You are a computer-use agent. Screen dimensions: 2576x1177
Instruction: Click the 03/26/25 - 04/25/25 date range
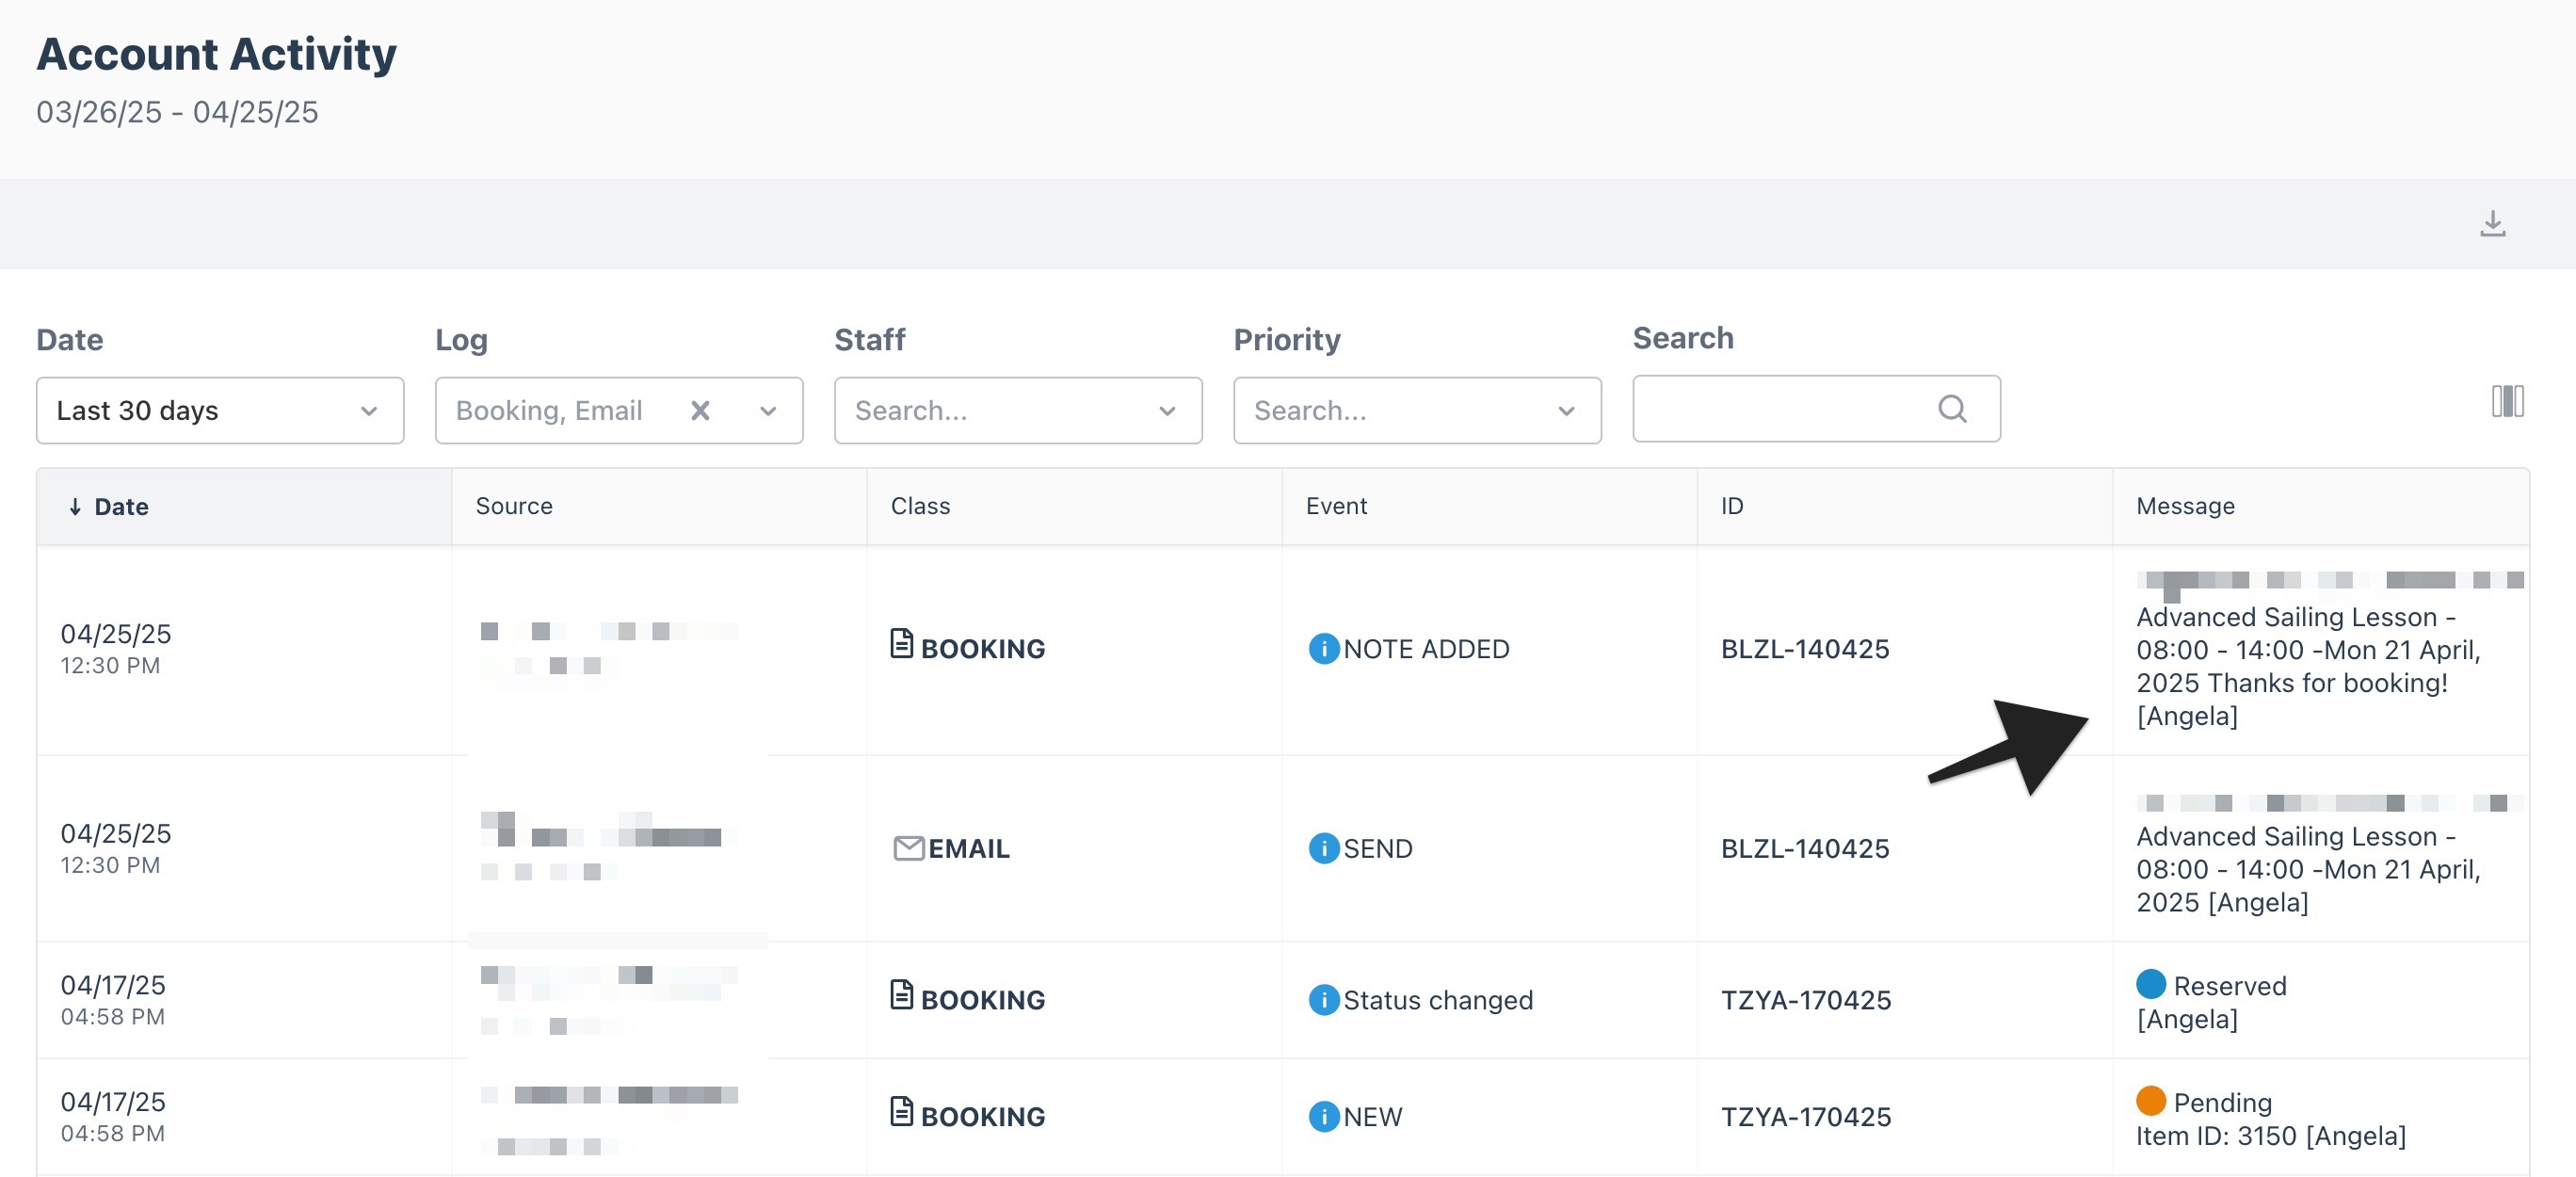[177, 112]
